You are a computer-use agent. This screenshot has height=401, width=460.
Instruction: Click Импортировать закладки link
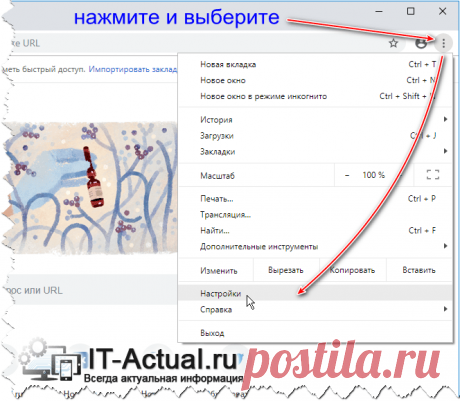point(133,69)
